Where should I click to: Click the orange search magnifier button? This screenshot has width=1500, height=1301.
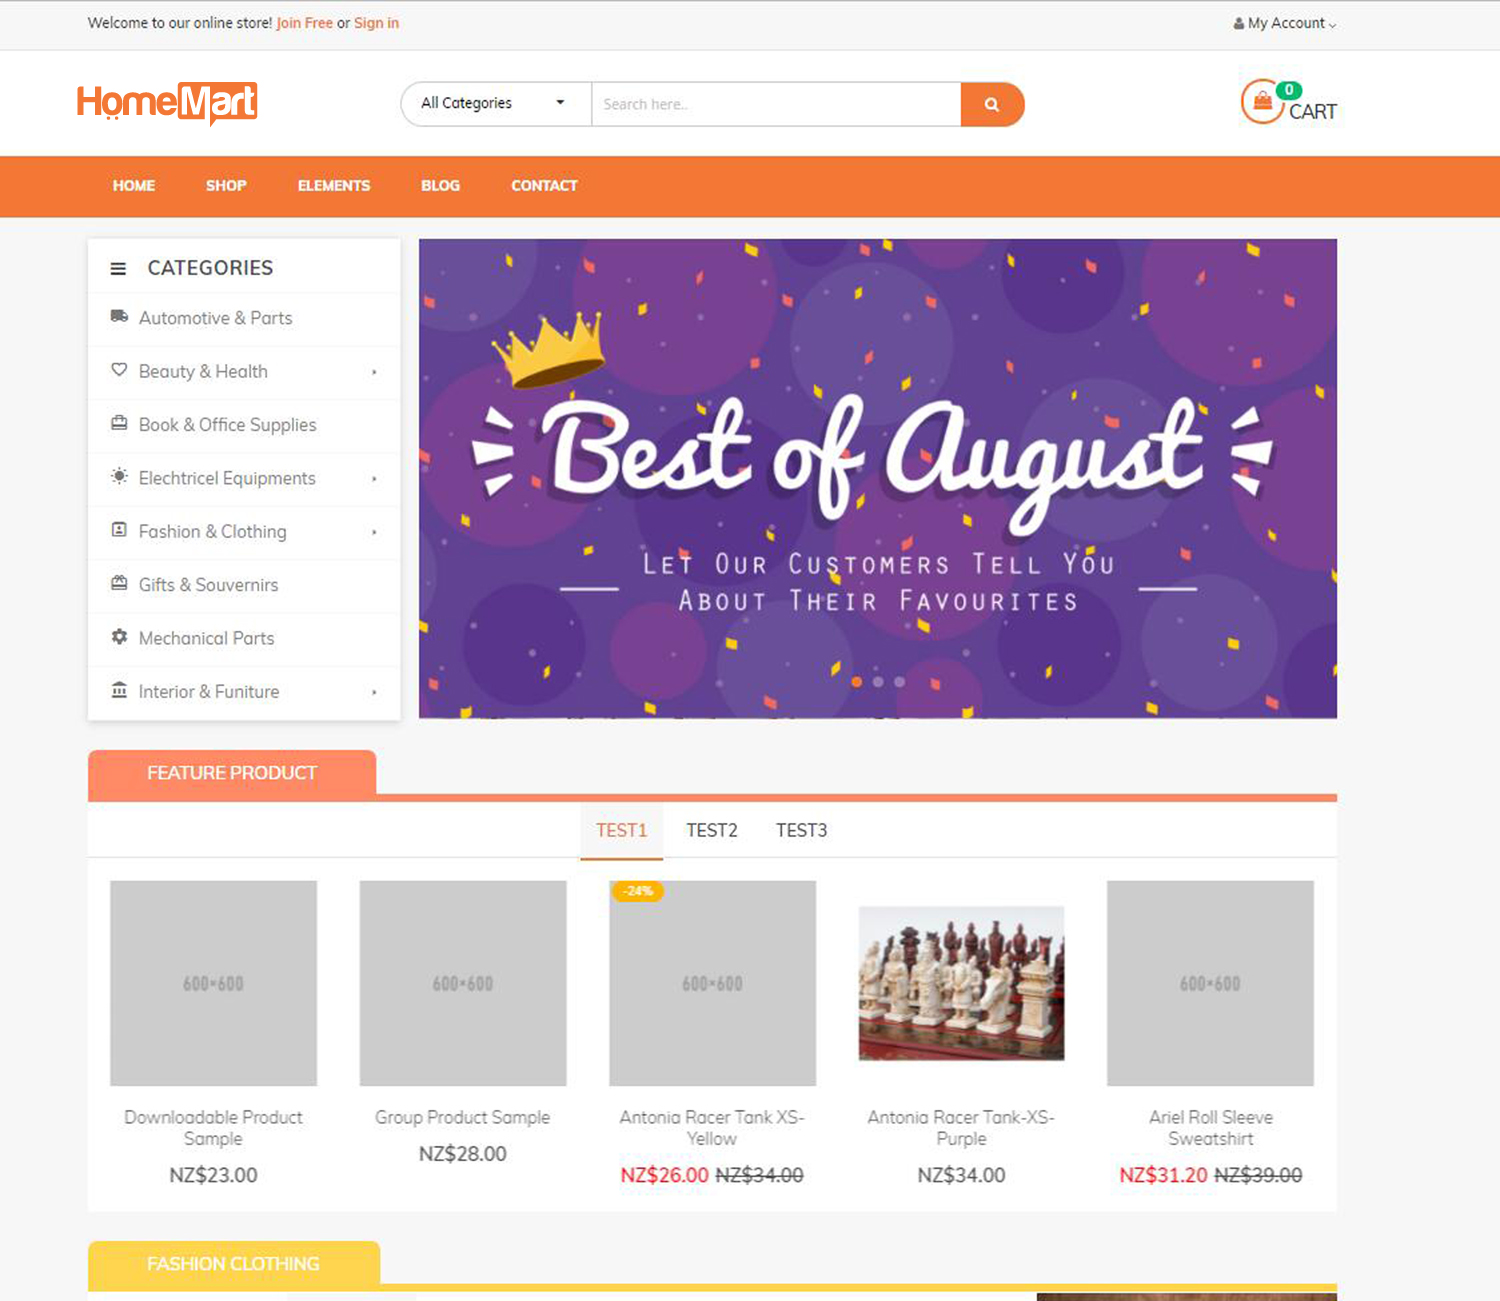[x=992, y=104]
